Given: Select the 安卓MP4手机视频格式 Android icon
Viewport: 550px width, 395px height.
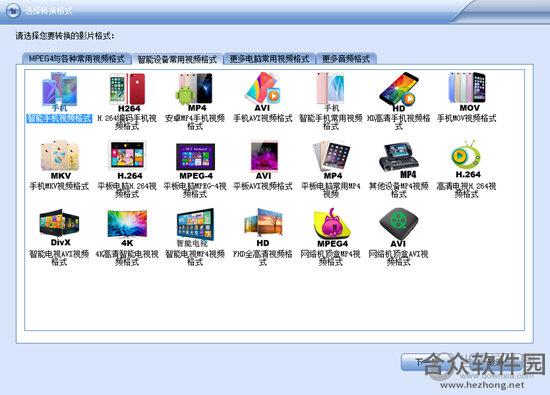Looking at the screenshot, I should click(x=195, y=92).
